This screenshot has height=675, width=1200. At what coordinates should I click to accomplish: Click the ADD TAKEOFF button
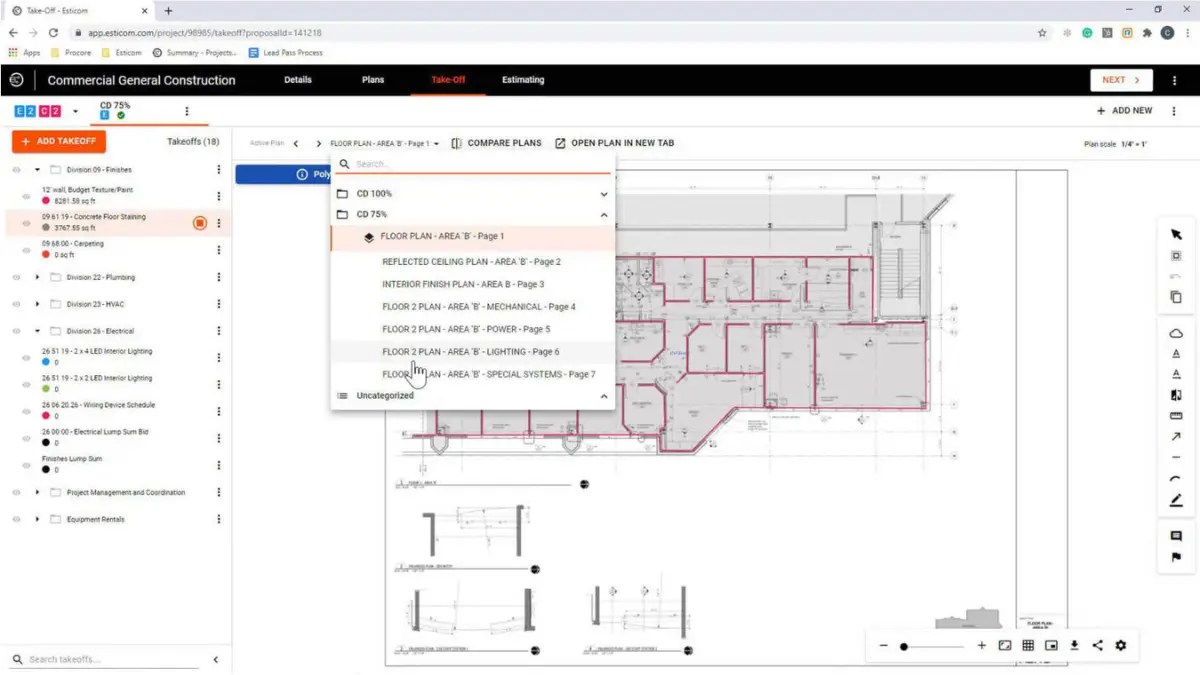click(x=58, y=141)
